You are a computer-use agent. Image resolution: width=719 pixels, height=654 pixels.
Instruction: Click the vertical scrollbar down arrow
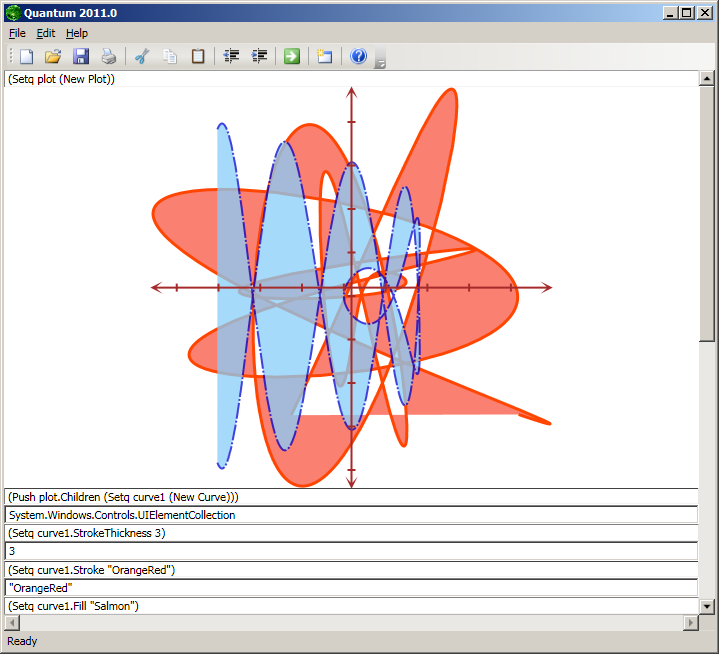pyautogui.click(x=707, y=607)
